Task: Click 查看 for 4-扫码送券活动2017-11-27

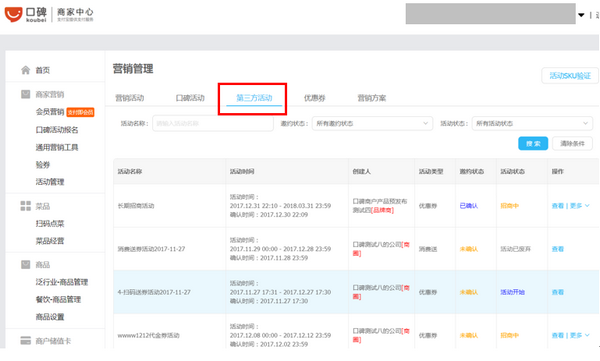Action: point(558,292)
